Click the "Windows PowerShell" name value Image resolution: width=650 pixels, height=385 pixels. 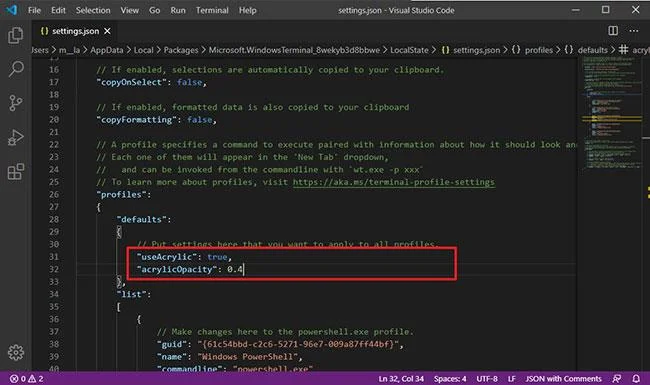tap(247, 356)
